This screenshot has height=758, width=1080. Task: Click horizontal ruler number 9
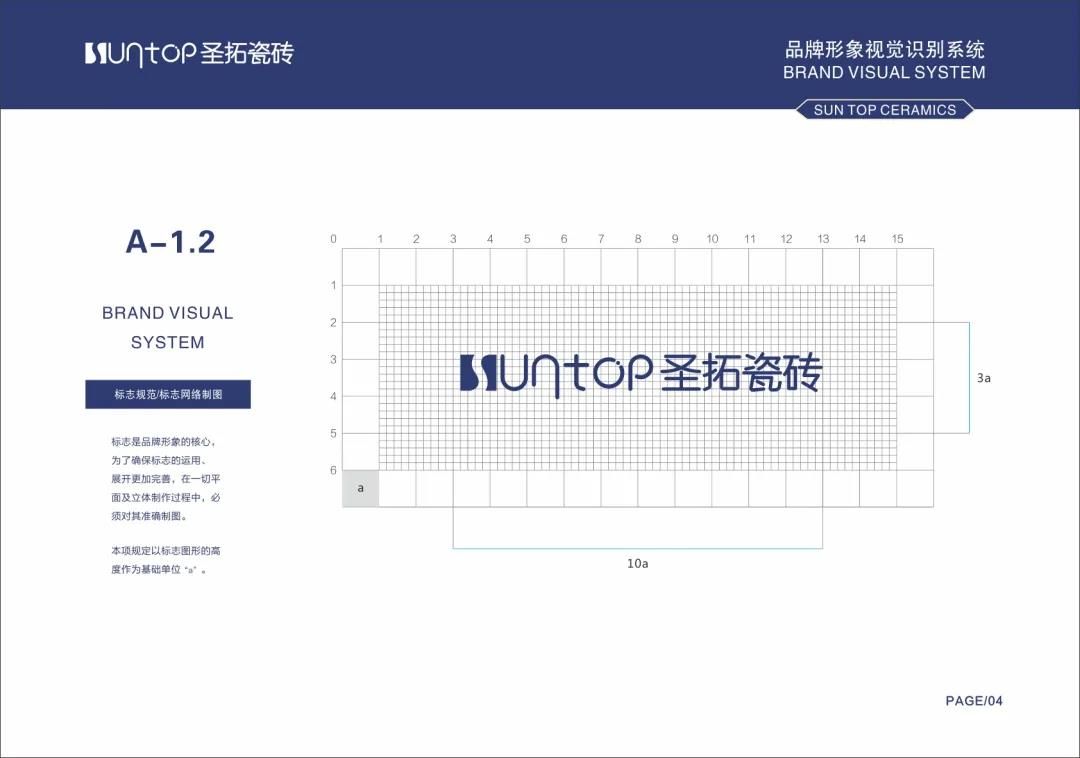(x=675, y=239)
